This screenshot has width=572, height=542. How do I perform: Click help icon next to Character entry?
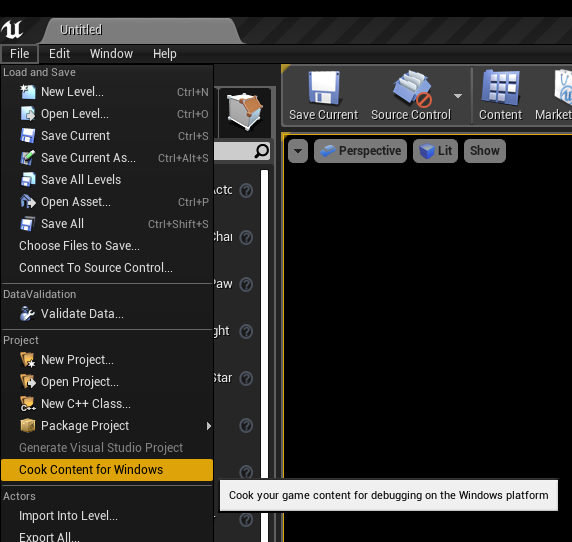point(246,237)
